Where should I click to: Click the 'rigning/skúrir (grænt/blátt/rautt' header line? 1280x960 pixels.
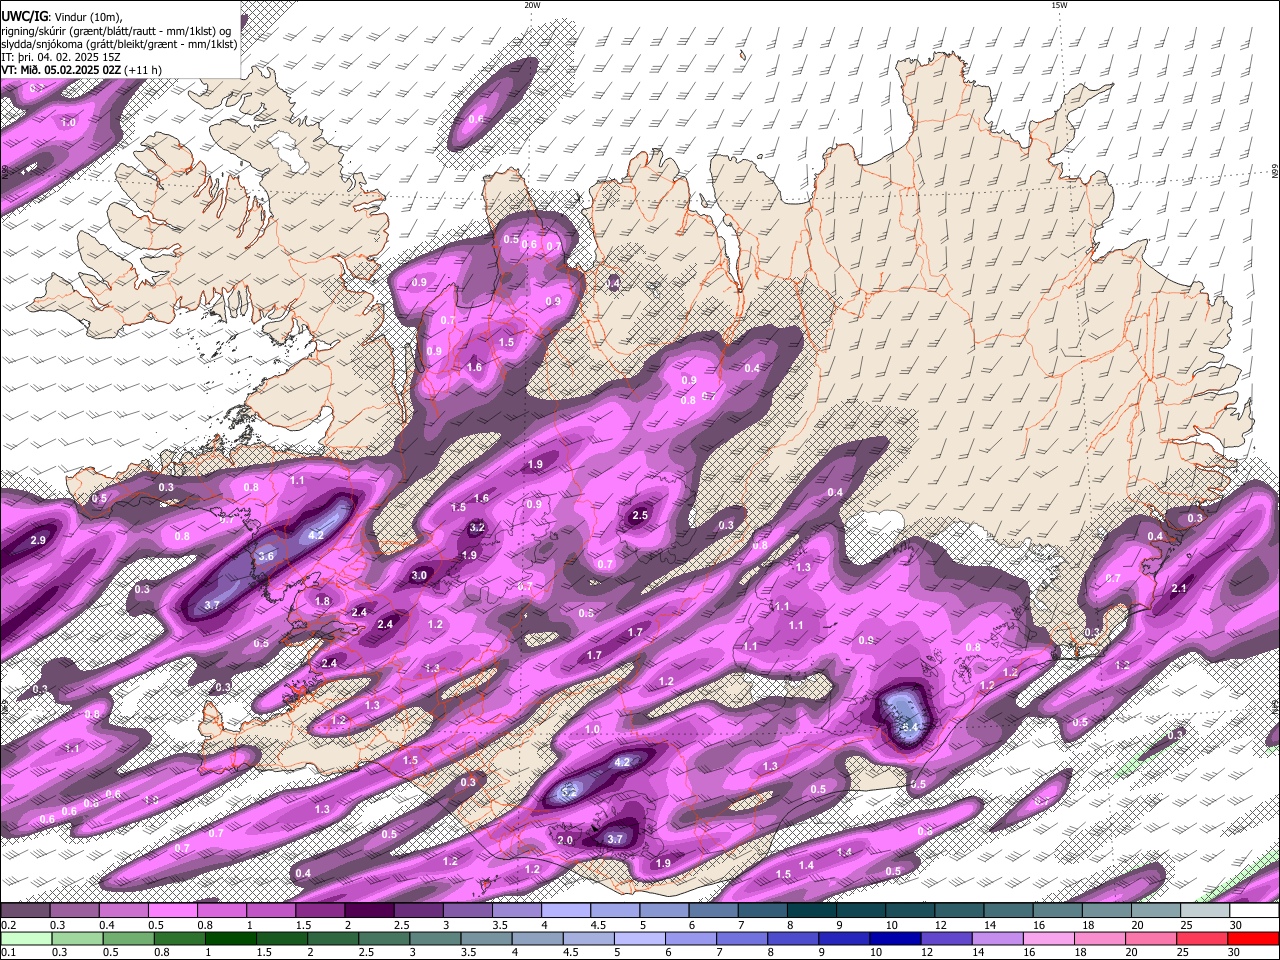coord(115,30)
